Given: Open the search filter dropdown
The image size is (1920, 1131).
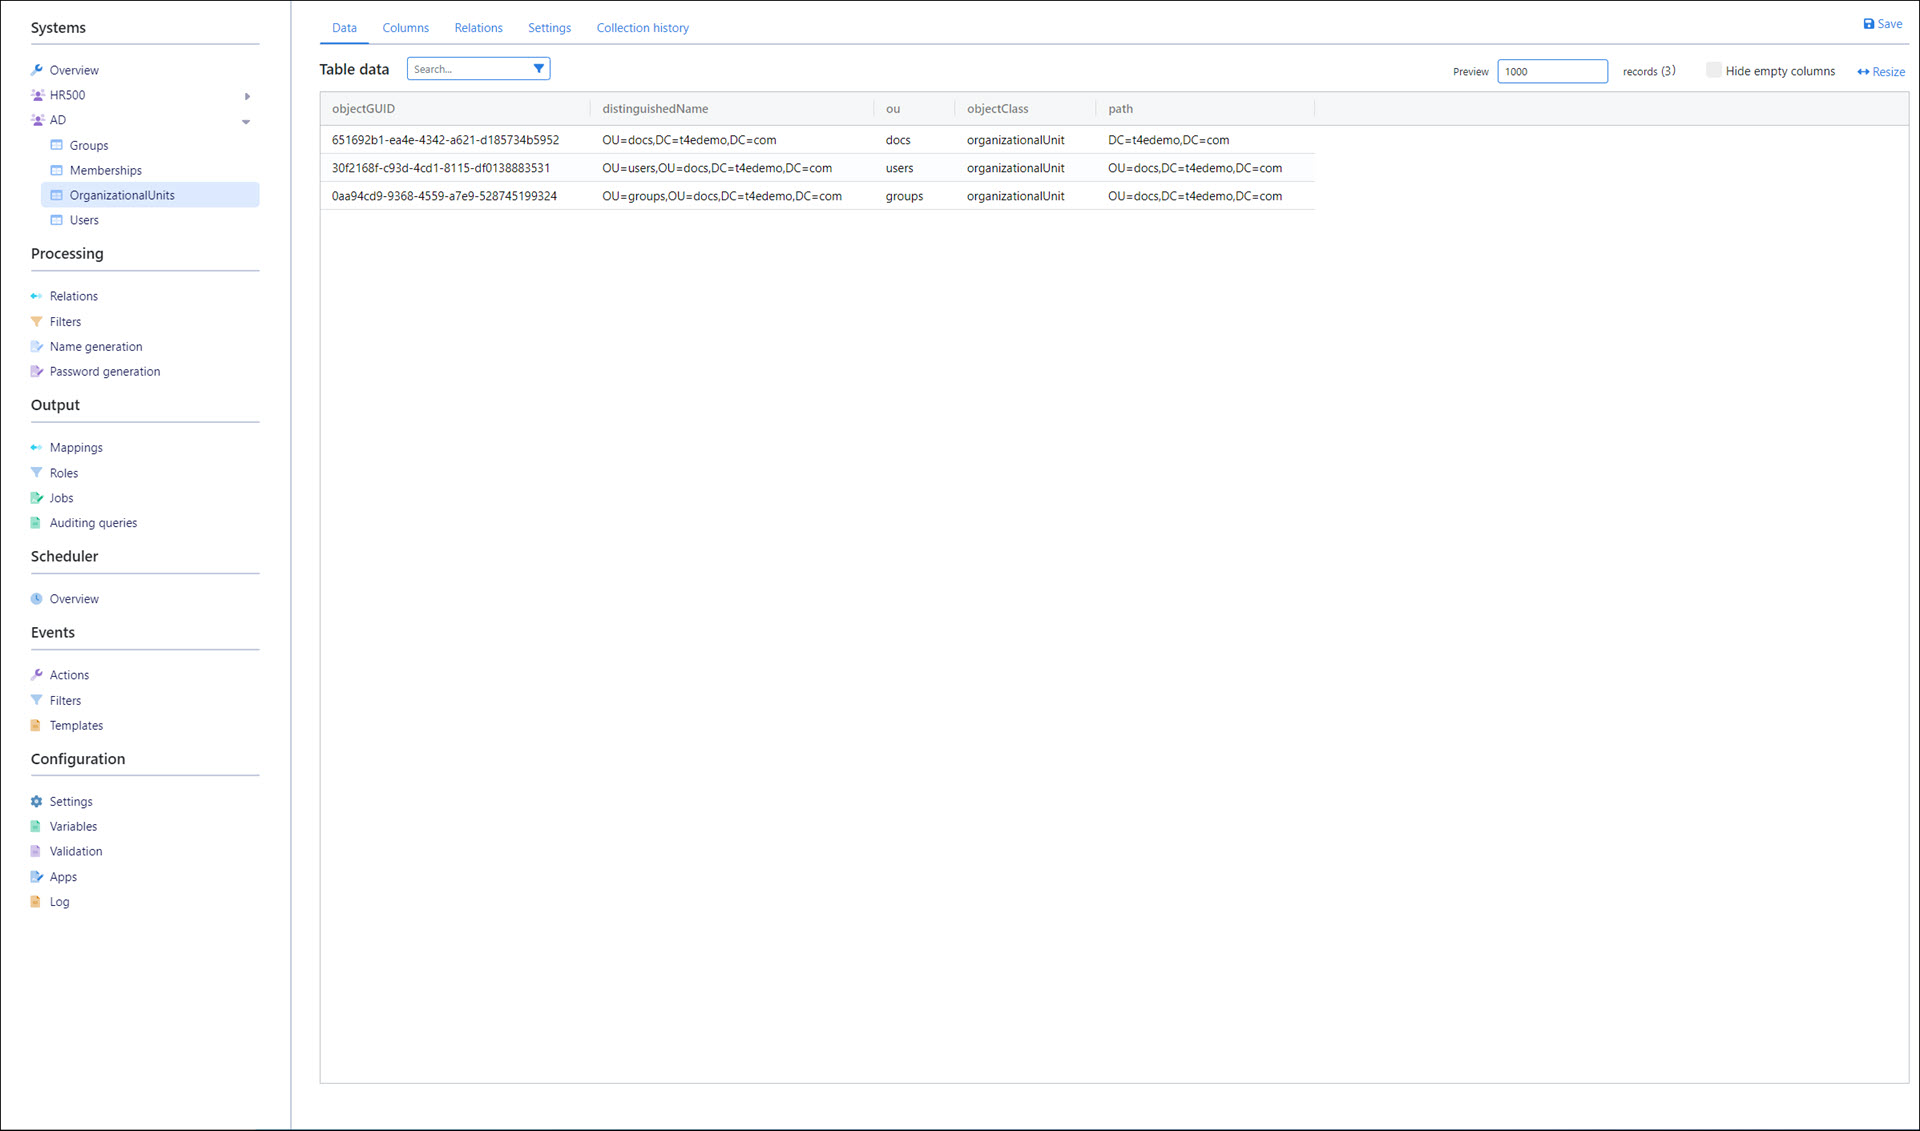Looking at the screenshot, I should click(538, 69).
